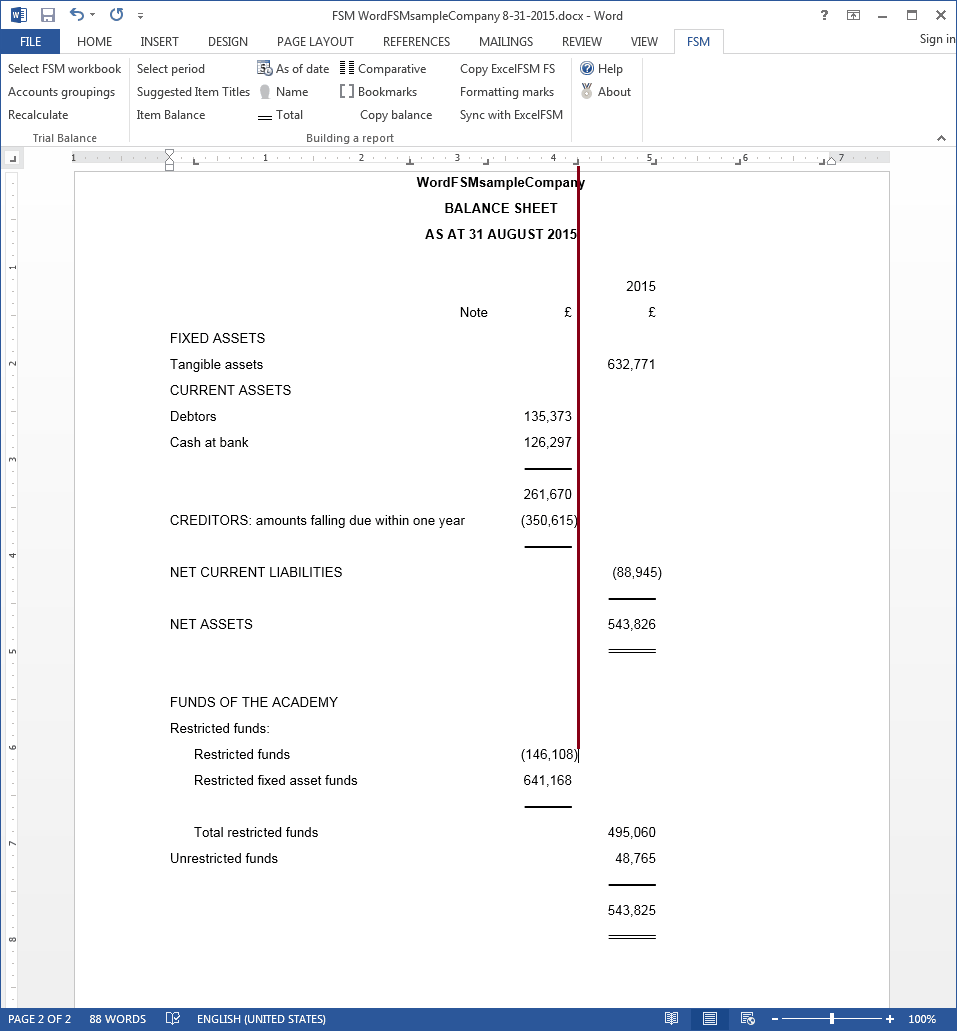This screenshot has width=957, height=1031.
Task: Toggle Bookmarks brackets icon
Action: coord(347,91)
